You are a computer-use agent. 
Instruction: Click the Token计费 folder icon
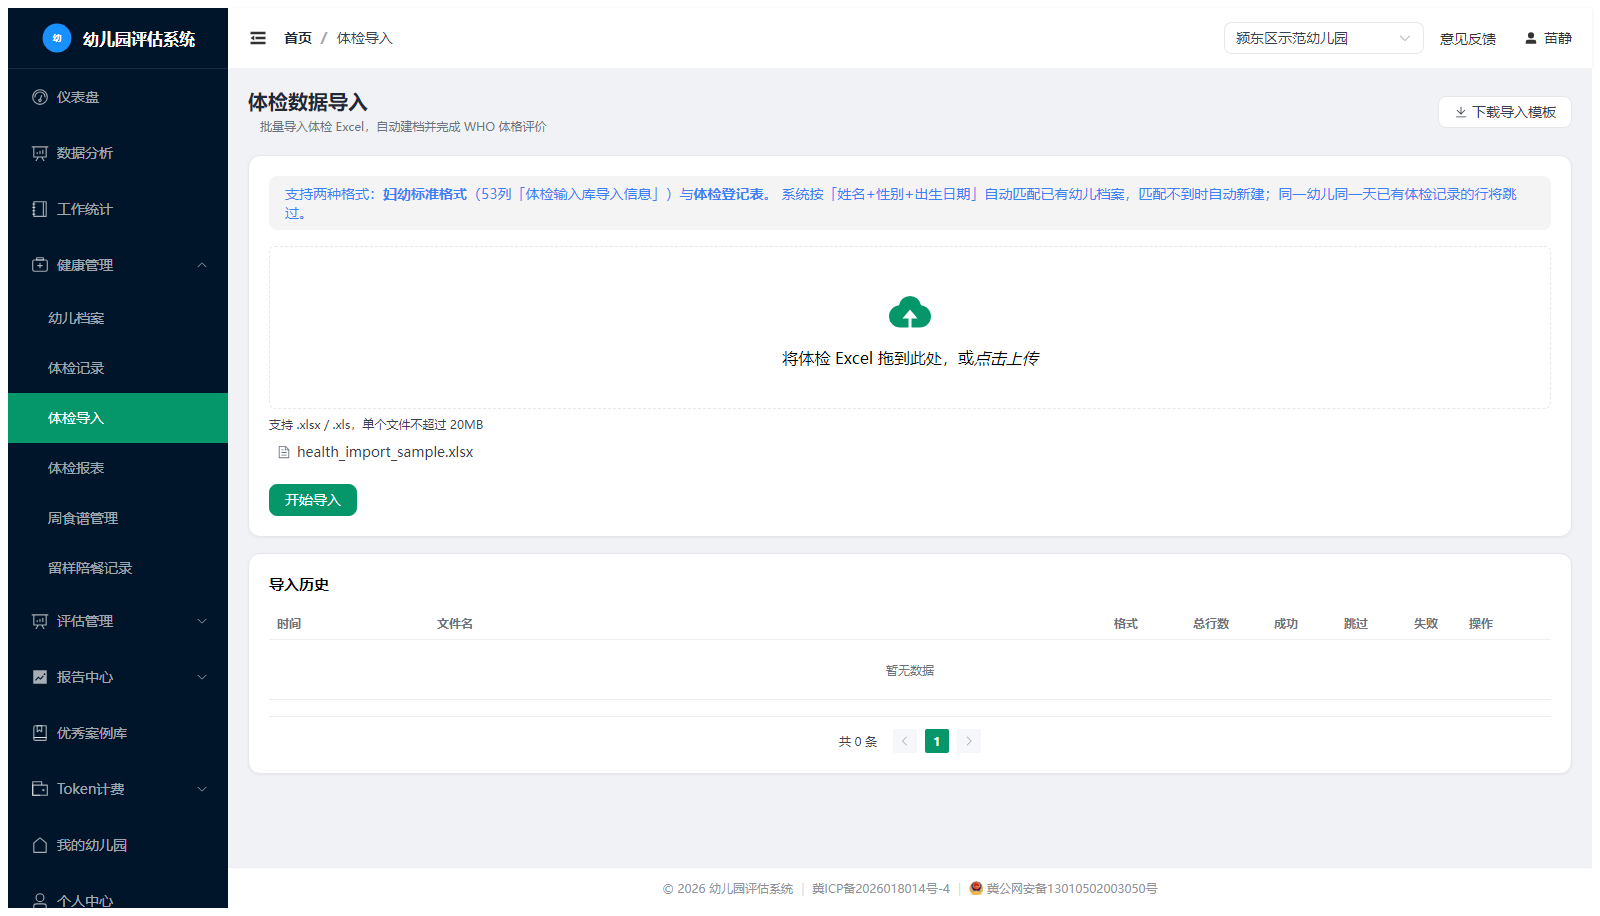pyautogui.click(x=40, y=789)
